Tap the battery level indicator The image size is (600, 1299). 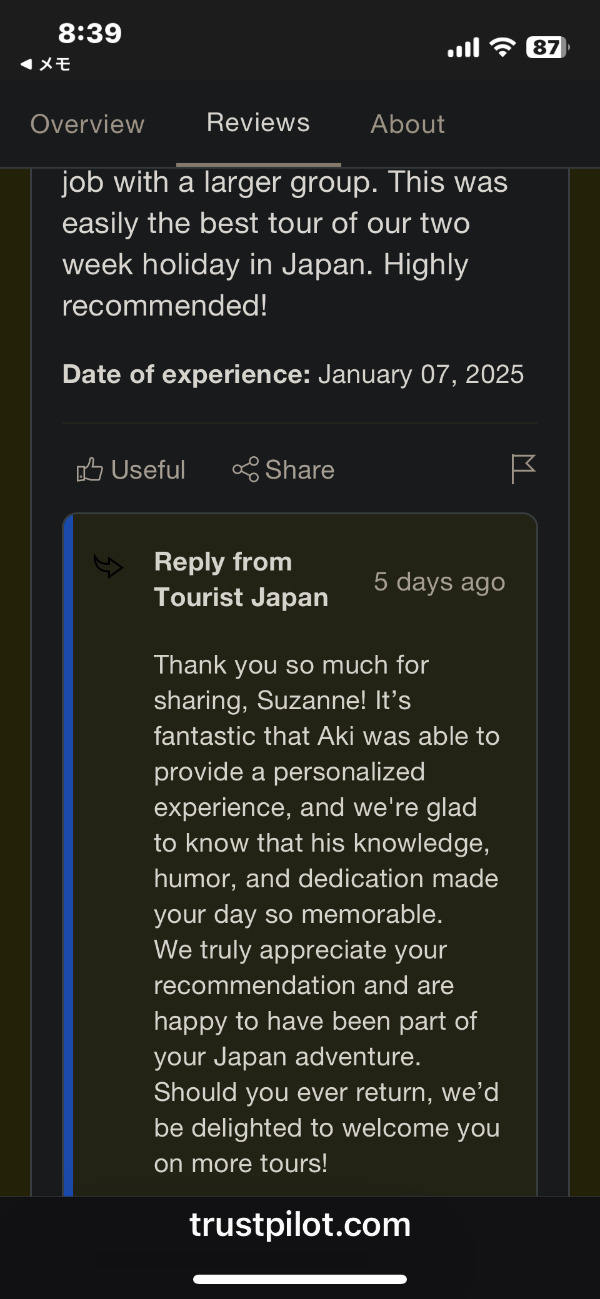coord(547,47)
